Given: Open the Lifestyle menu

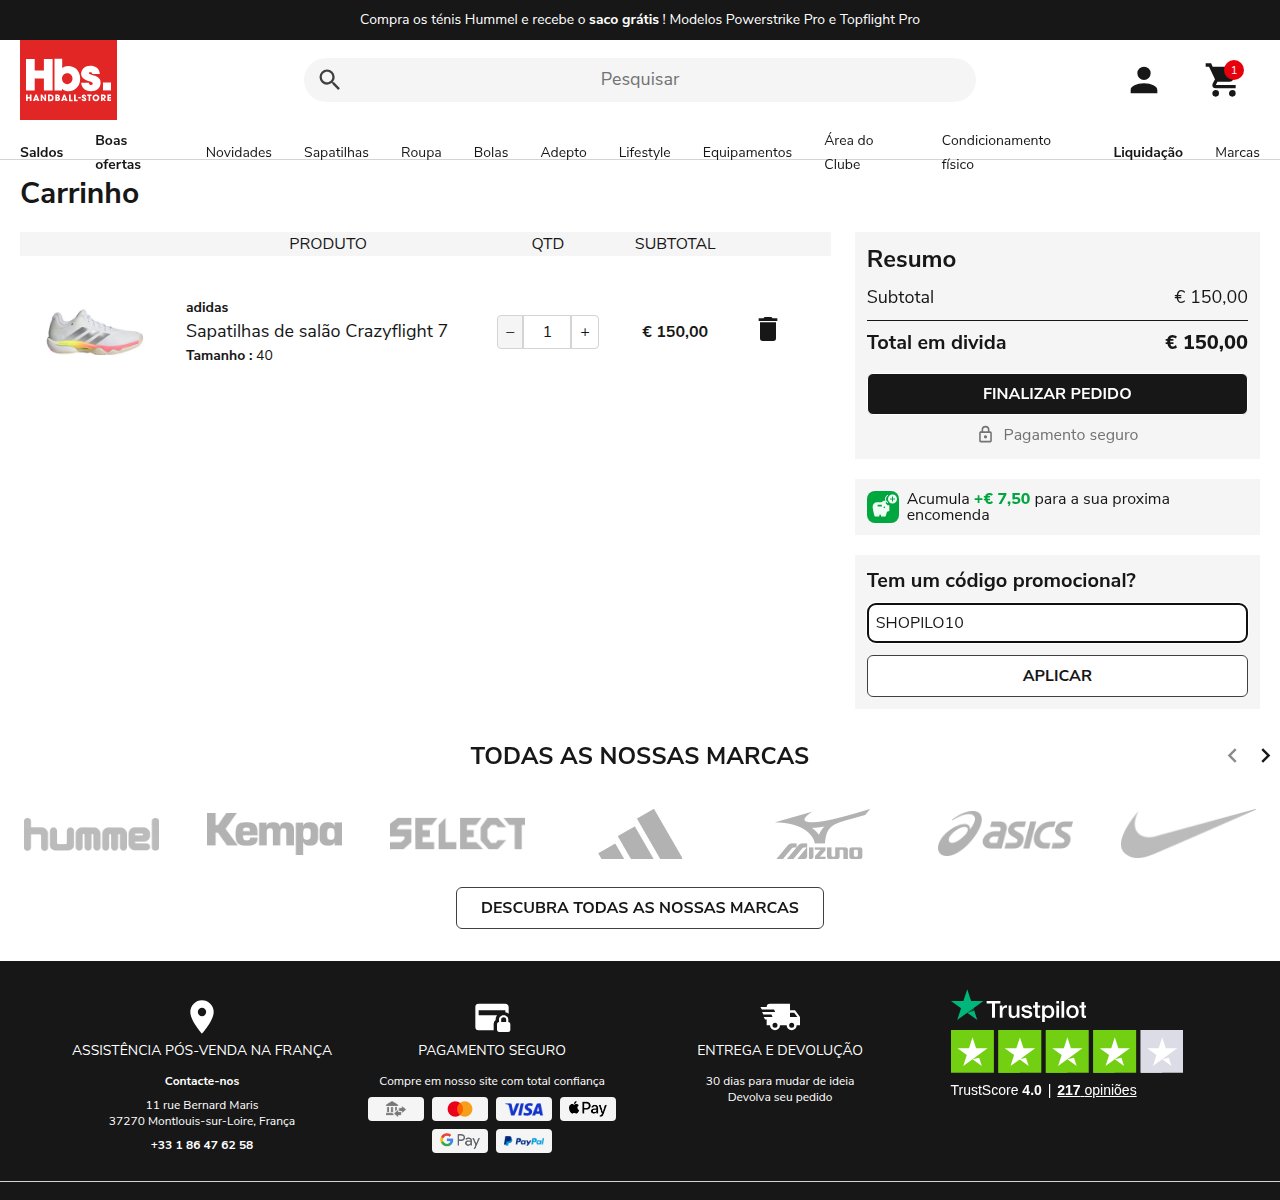Looking at the screenshot, I should (645, 152).
